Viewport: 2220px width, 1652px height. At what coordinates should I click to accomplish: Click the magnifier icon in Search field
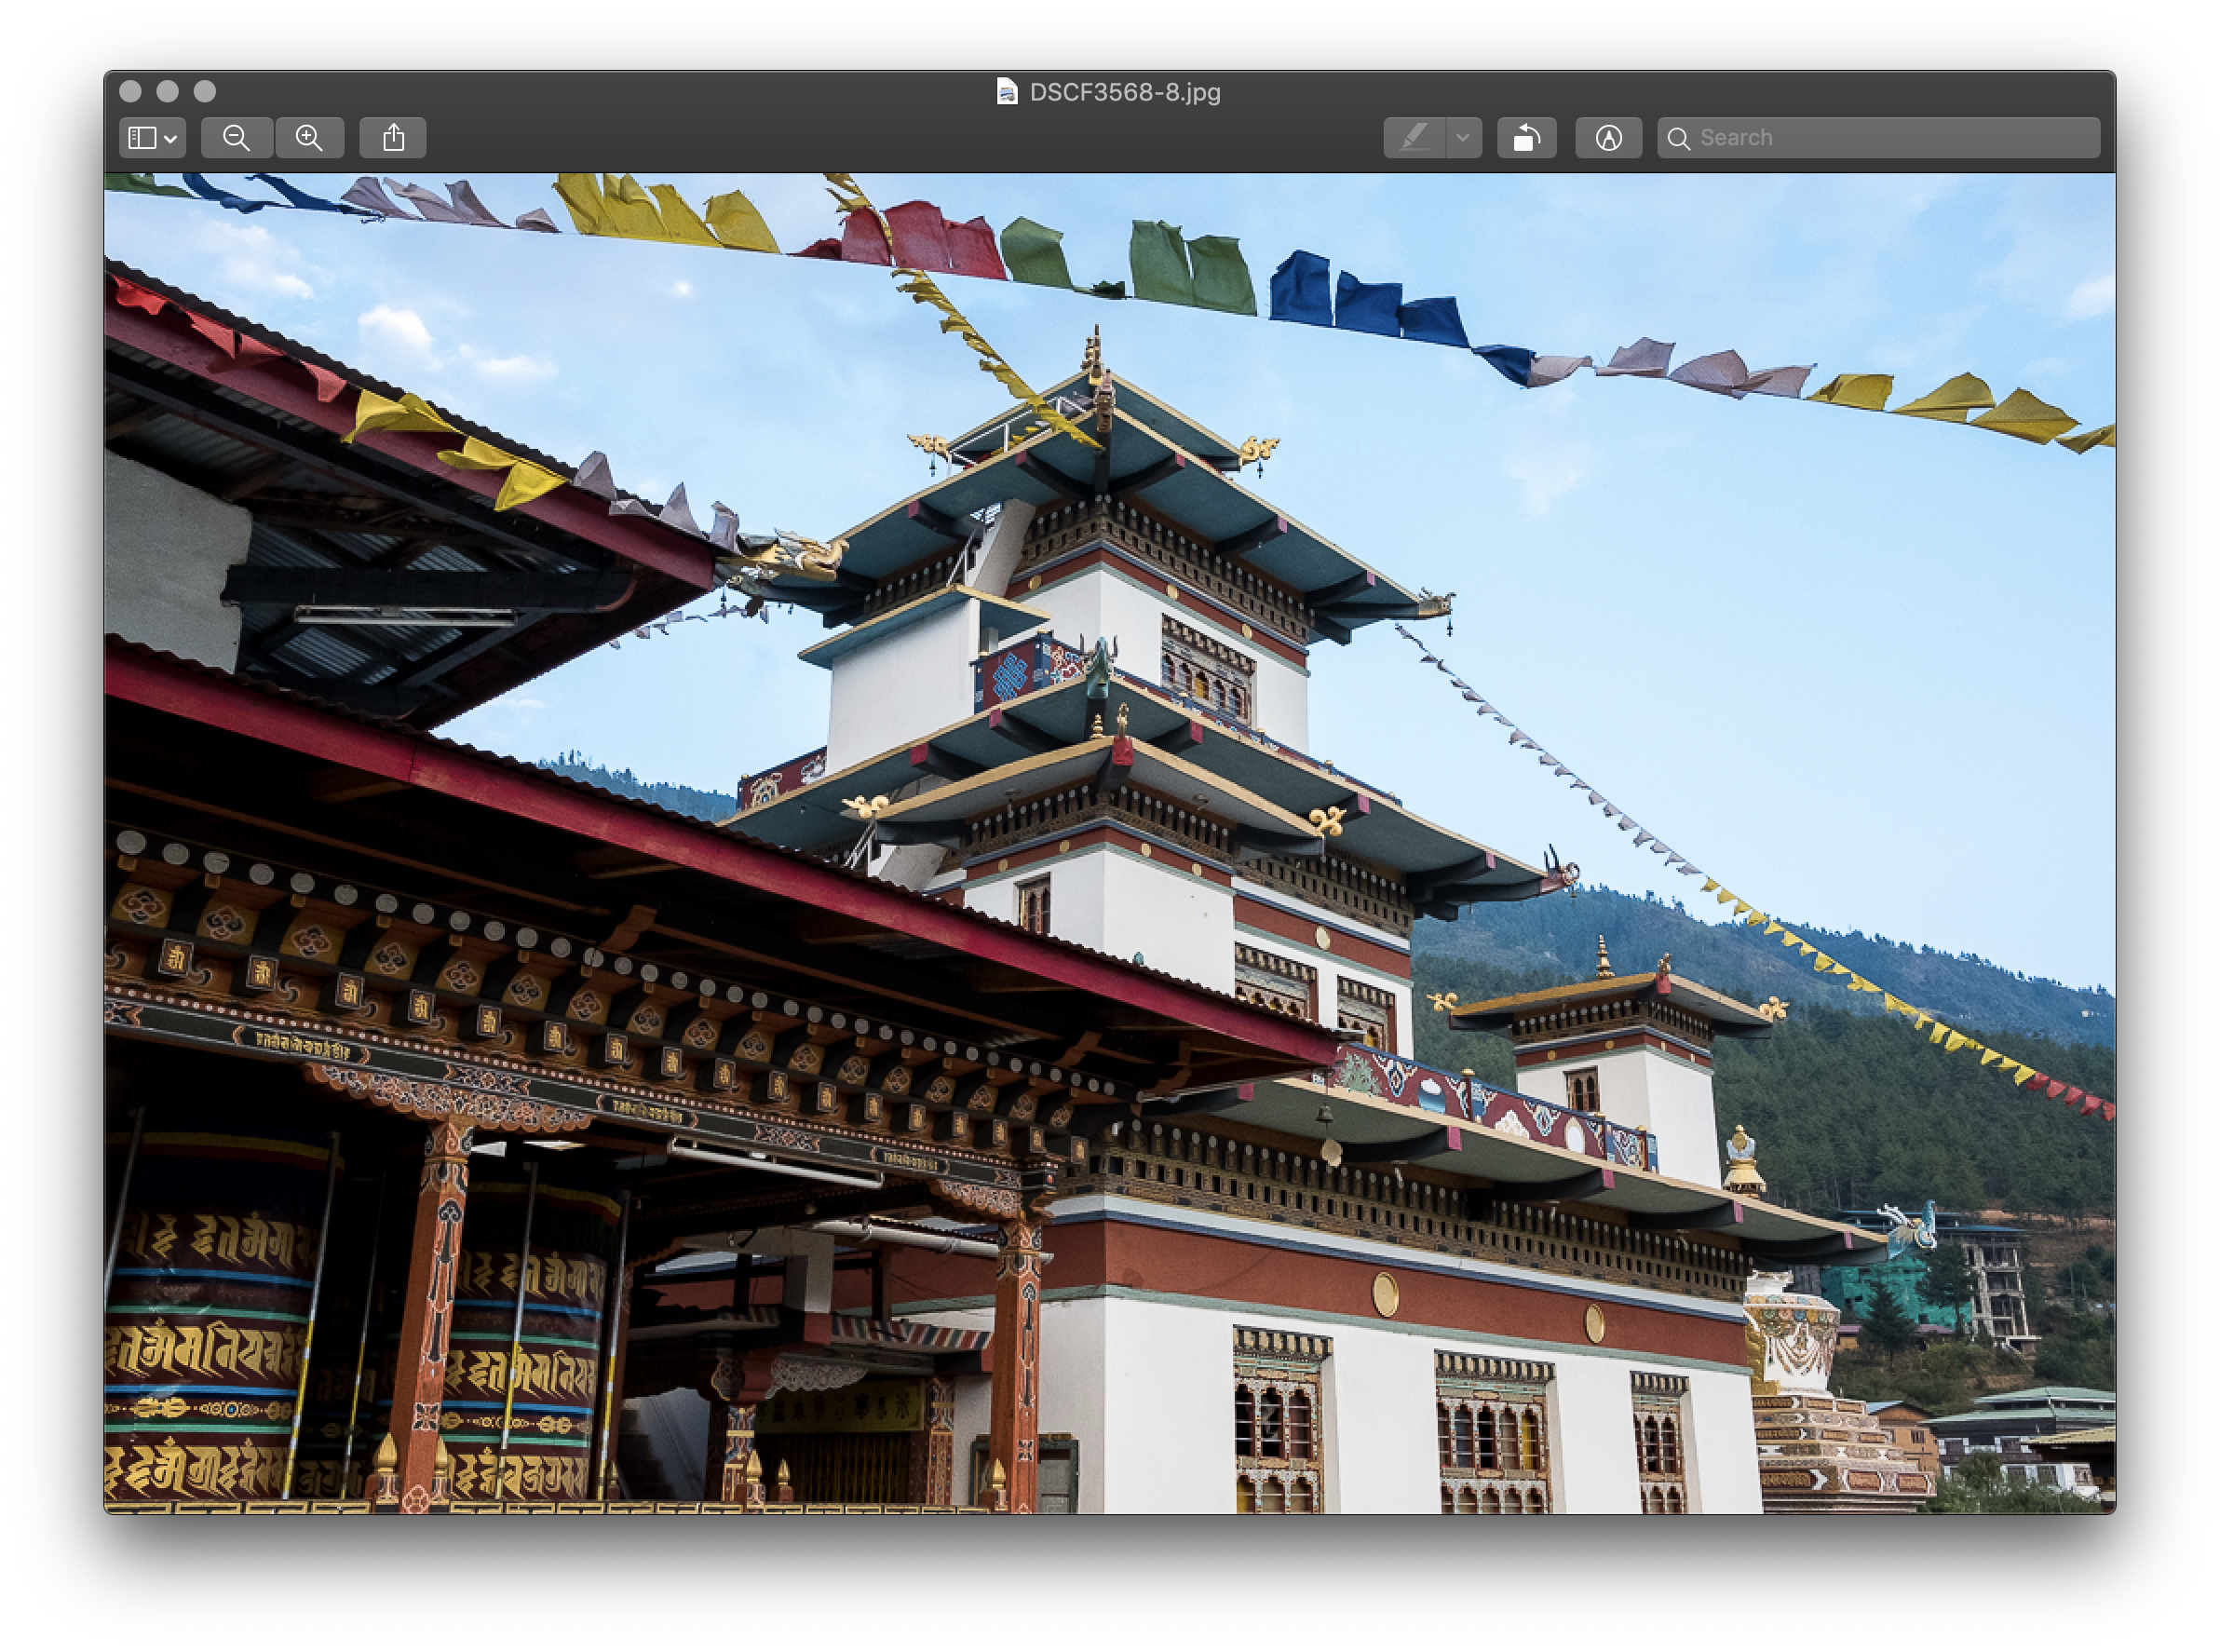(x=1679, y=138)
